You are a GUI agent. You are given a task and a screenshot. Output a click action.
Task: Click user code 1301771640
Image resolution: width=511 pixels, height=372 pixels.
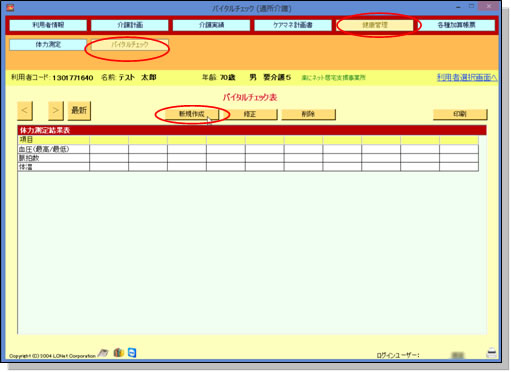point(73,78)
